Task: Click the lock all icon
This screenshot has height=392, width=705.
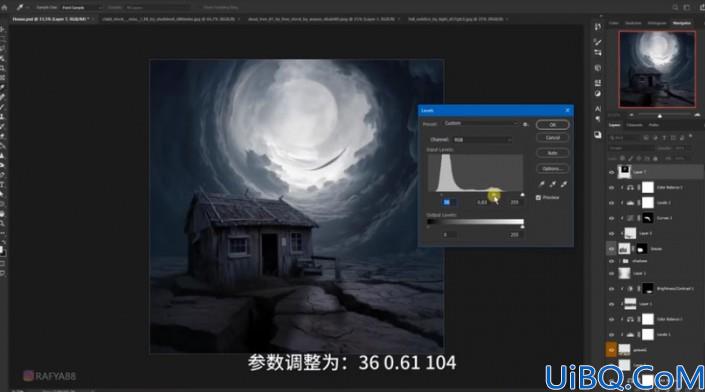Action: tap(655, 158)
